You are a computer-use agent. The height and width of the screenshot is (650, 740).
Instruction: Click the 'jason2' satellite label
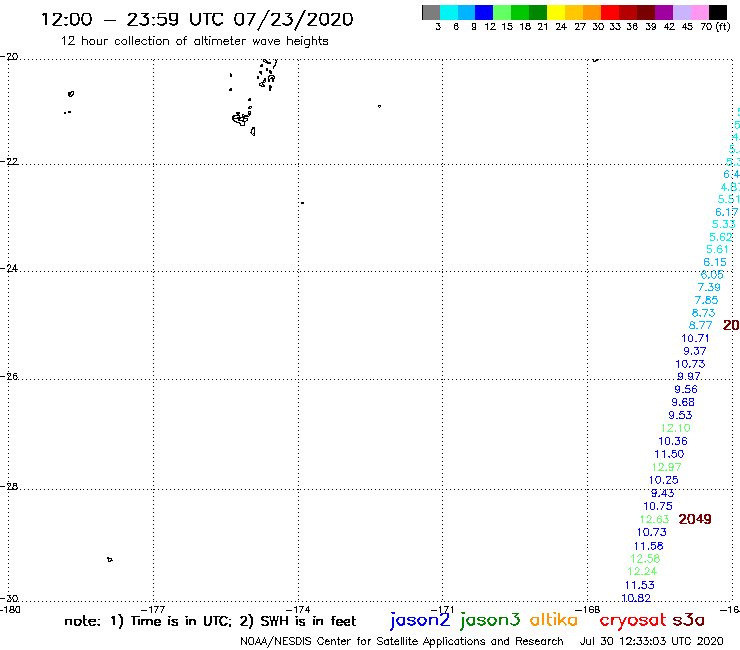point(420,621)
